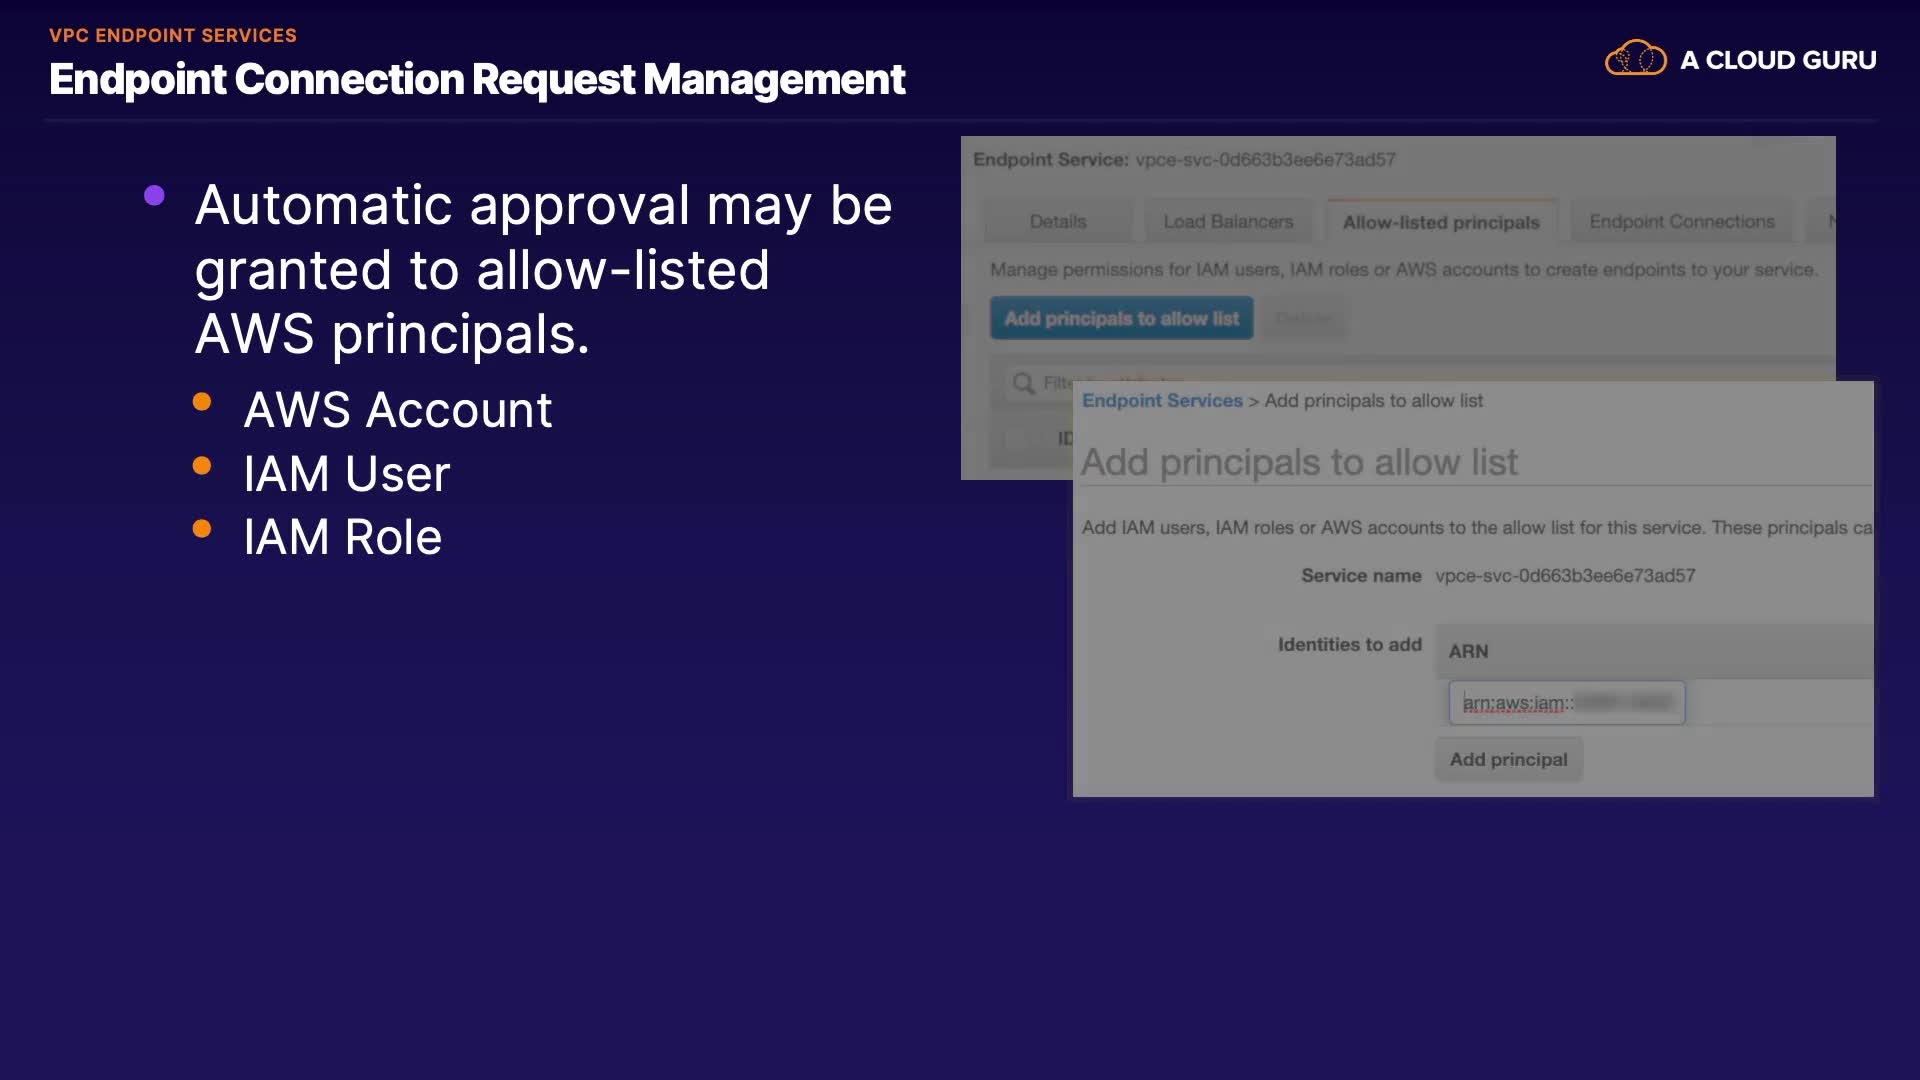1920x1080 pixels.
Task: Click the IAM Role bullet item
Action: (x=342, y=537)
